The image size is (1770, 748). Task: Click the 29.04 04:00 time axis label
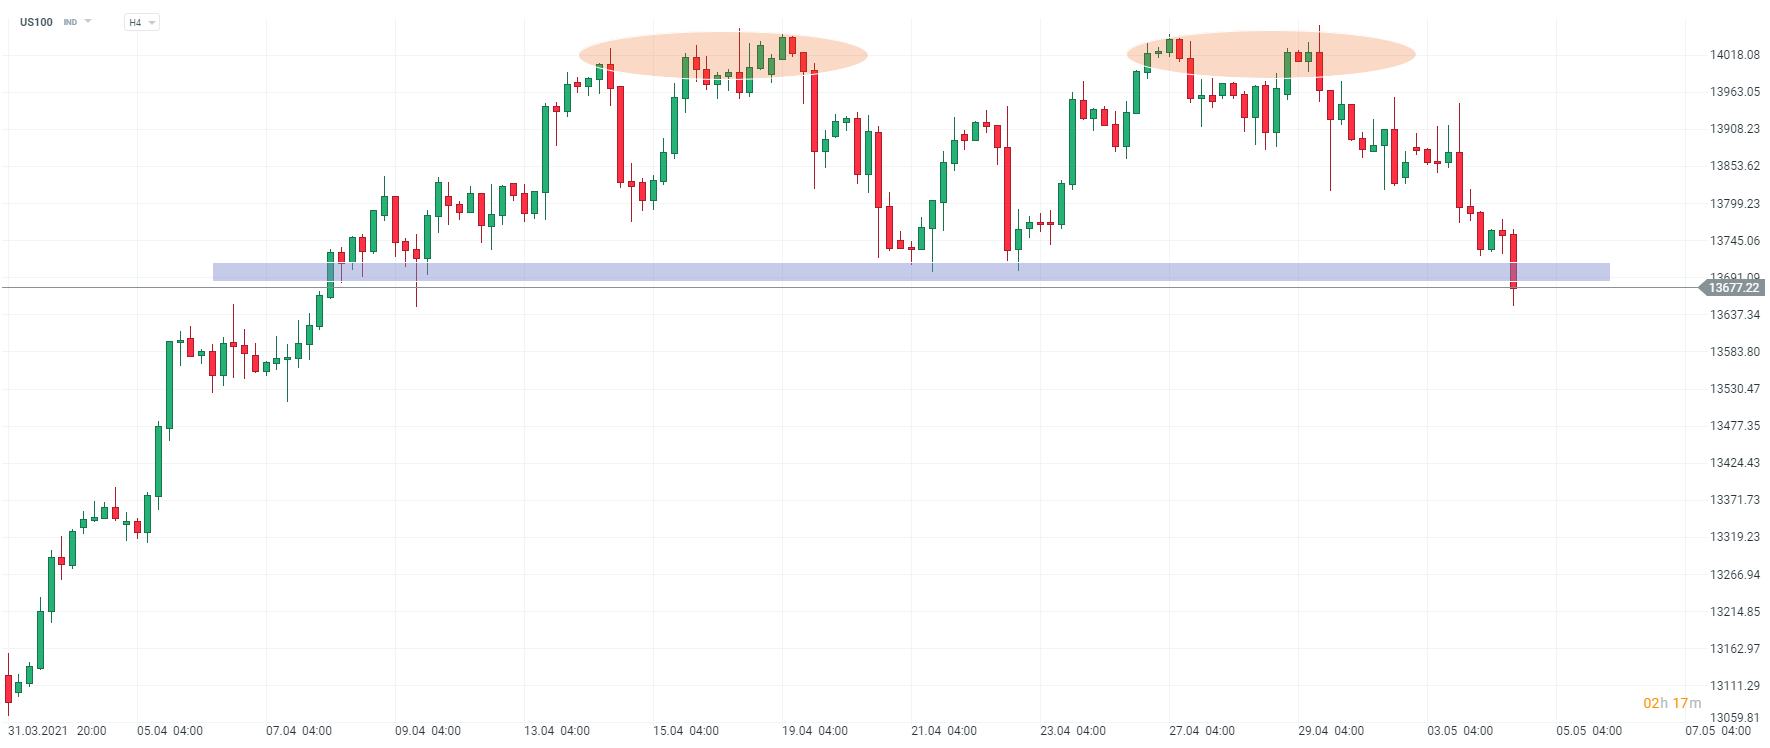(x=1331, y=731)
